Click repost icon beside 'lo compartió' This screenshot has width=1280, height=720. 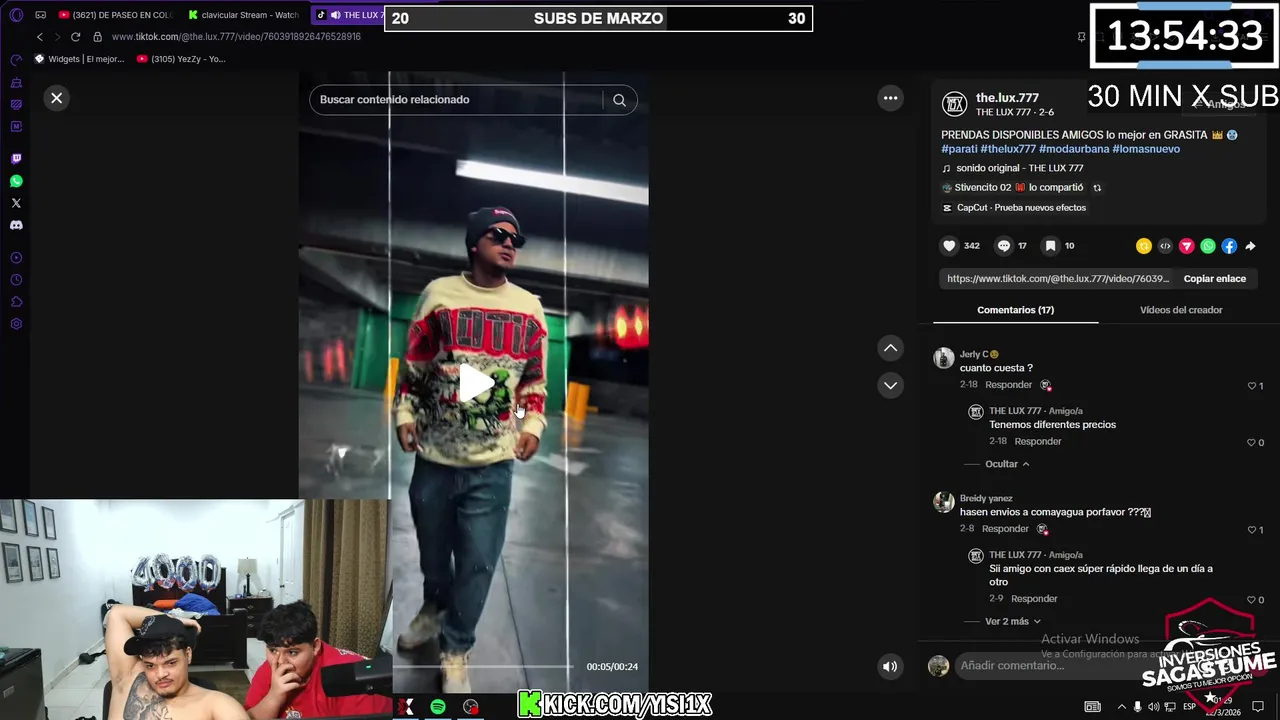tap(1097, 188)
